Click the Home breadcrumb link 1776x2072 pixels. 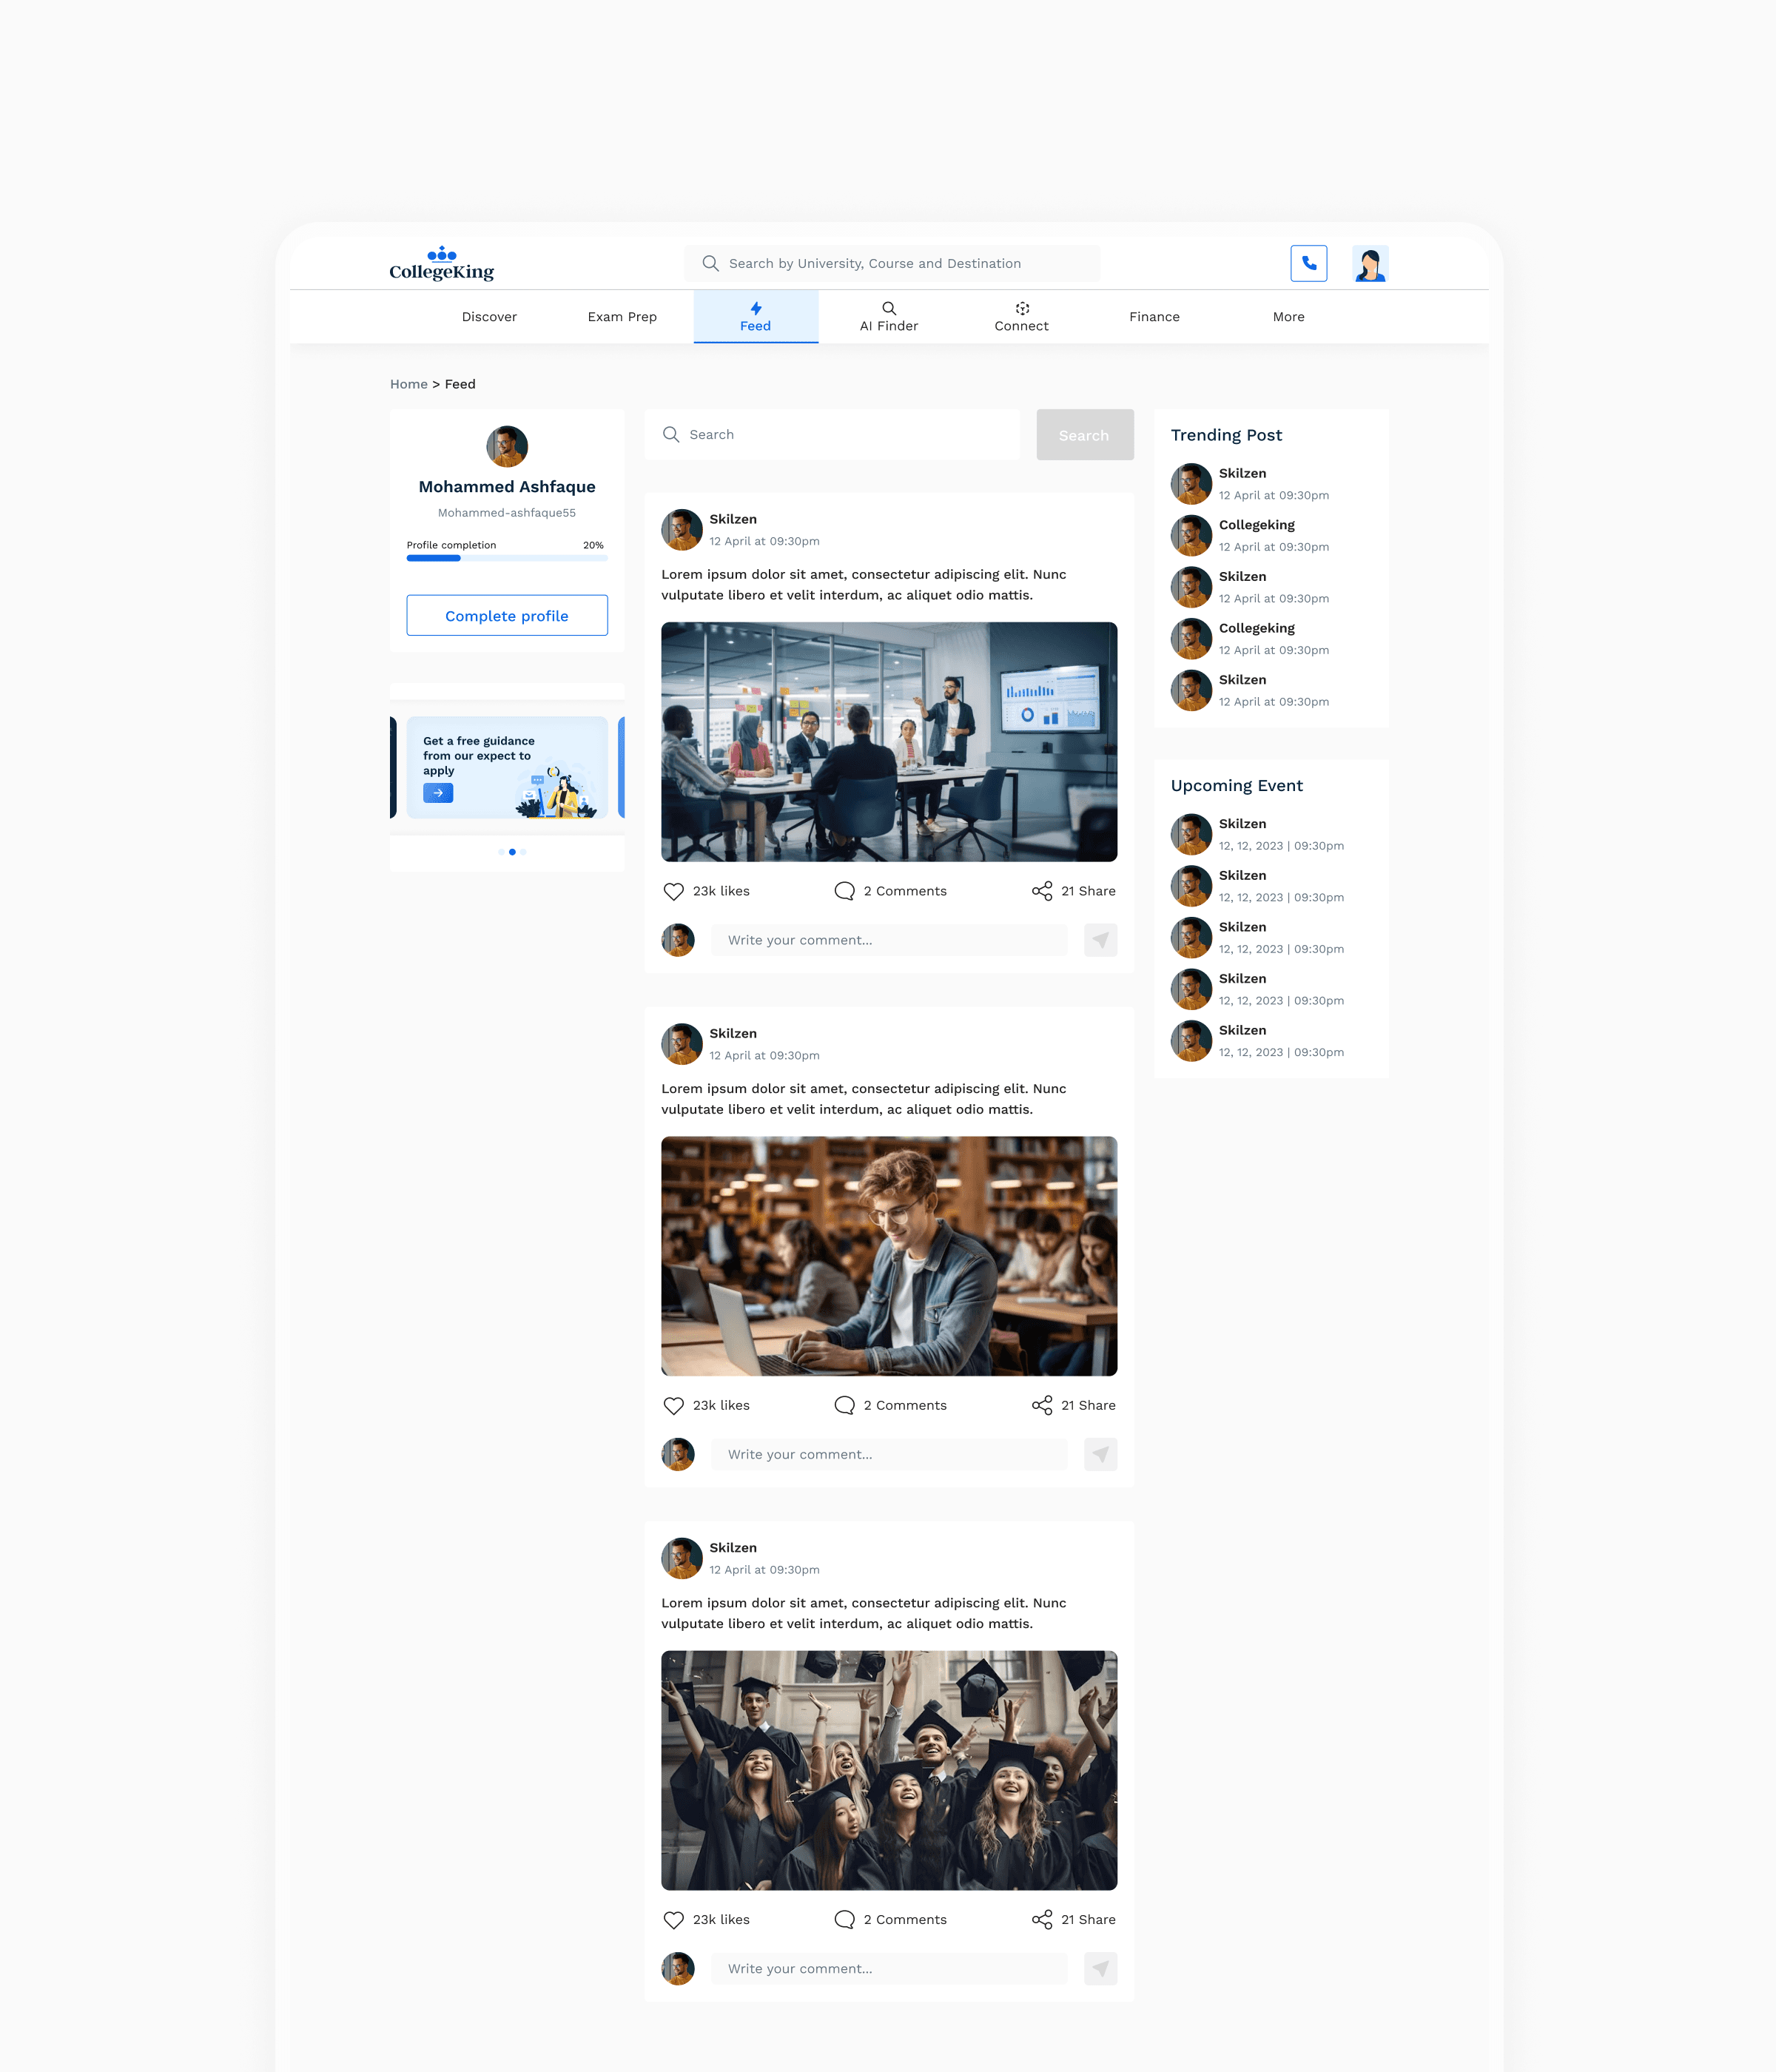[408, 384]
